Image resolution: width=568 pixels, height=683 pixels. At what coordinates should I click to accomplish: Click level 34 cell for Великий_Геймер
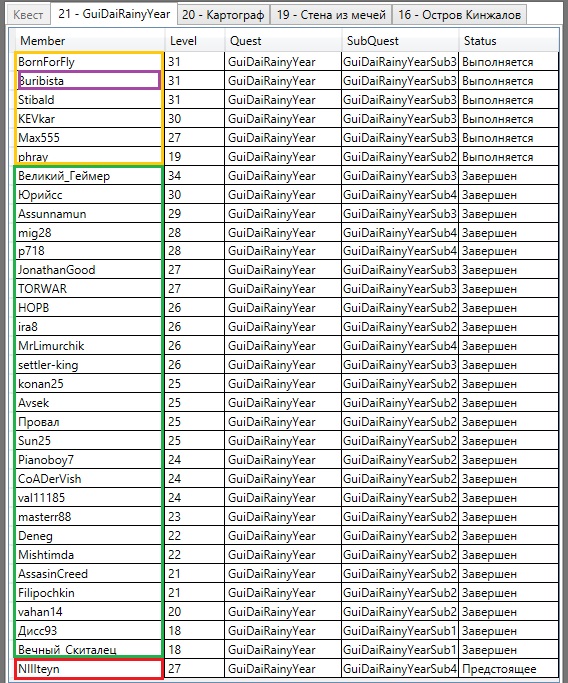[195, 176]
